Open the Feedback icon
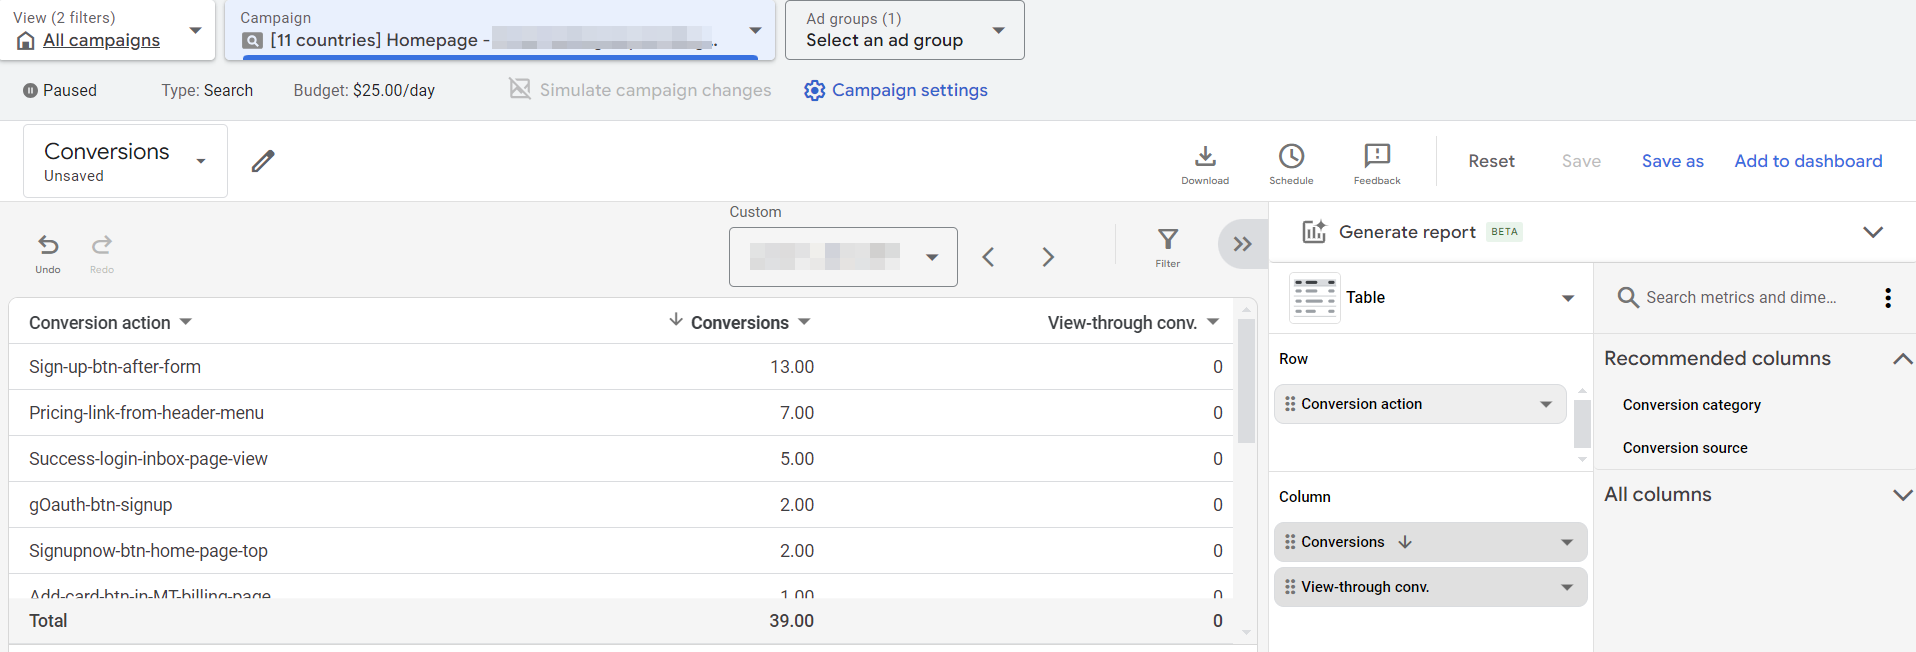The width and height of the screenshot is (1916, 652). pyautogui.click(x=1377, y=164)
